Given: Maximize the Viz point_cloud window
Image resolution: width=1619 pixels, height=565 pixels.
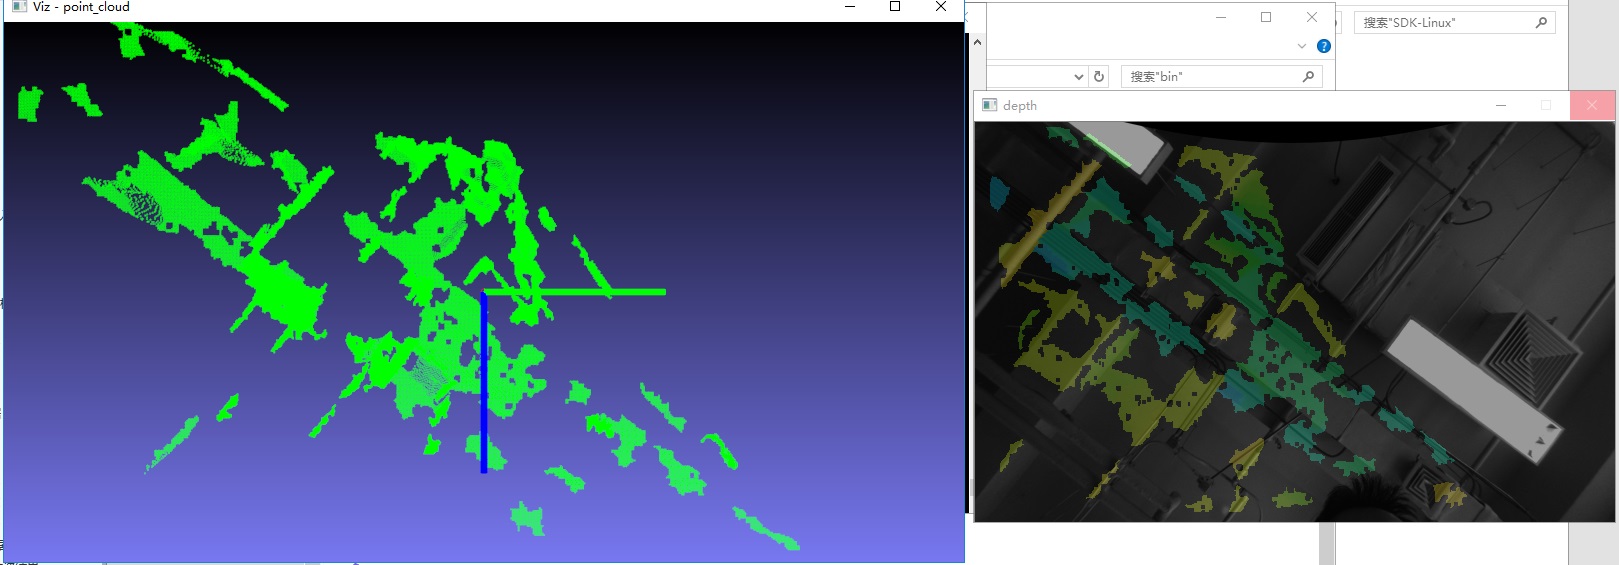Looking at the screenshot, I should point(895,6).
